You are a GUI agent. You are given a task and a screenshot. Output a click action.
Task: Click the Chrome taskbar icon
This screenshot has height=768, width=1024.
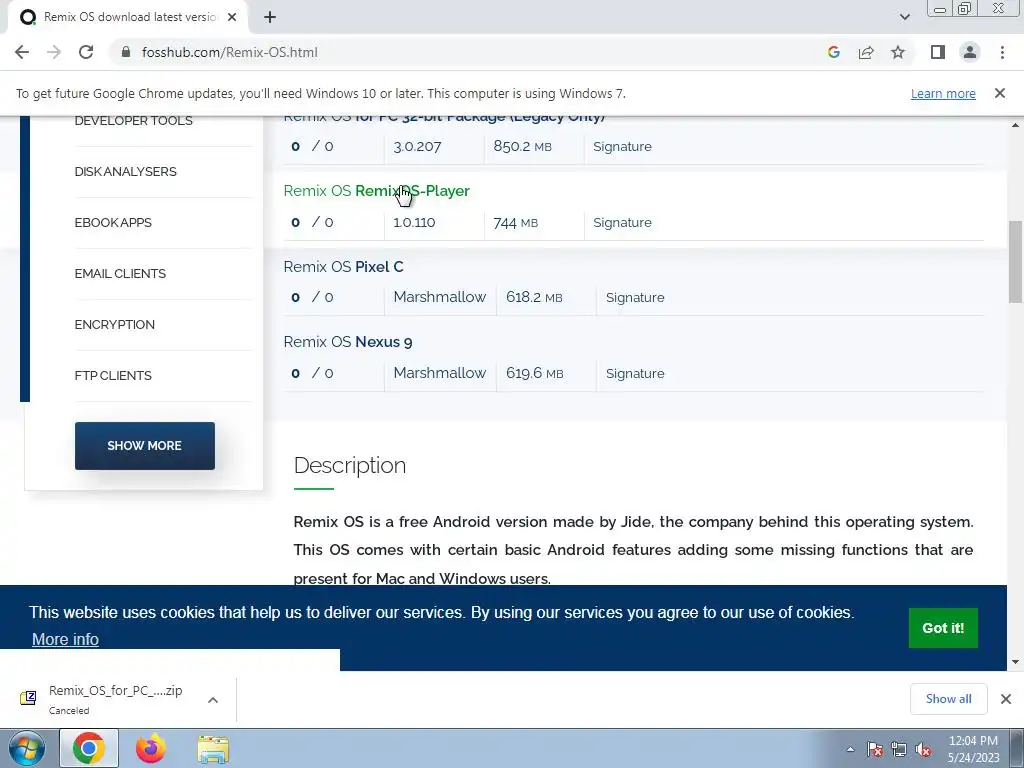(89, 748)
